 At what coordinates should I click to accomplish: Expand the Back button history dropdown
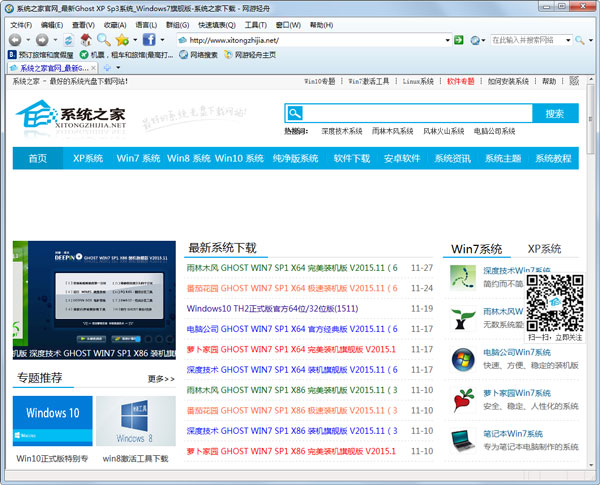(x=28, y=40)
